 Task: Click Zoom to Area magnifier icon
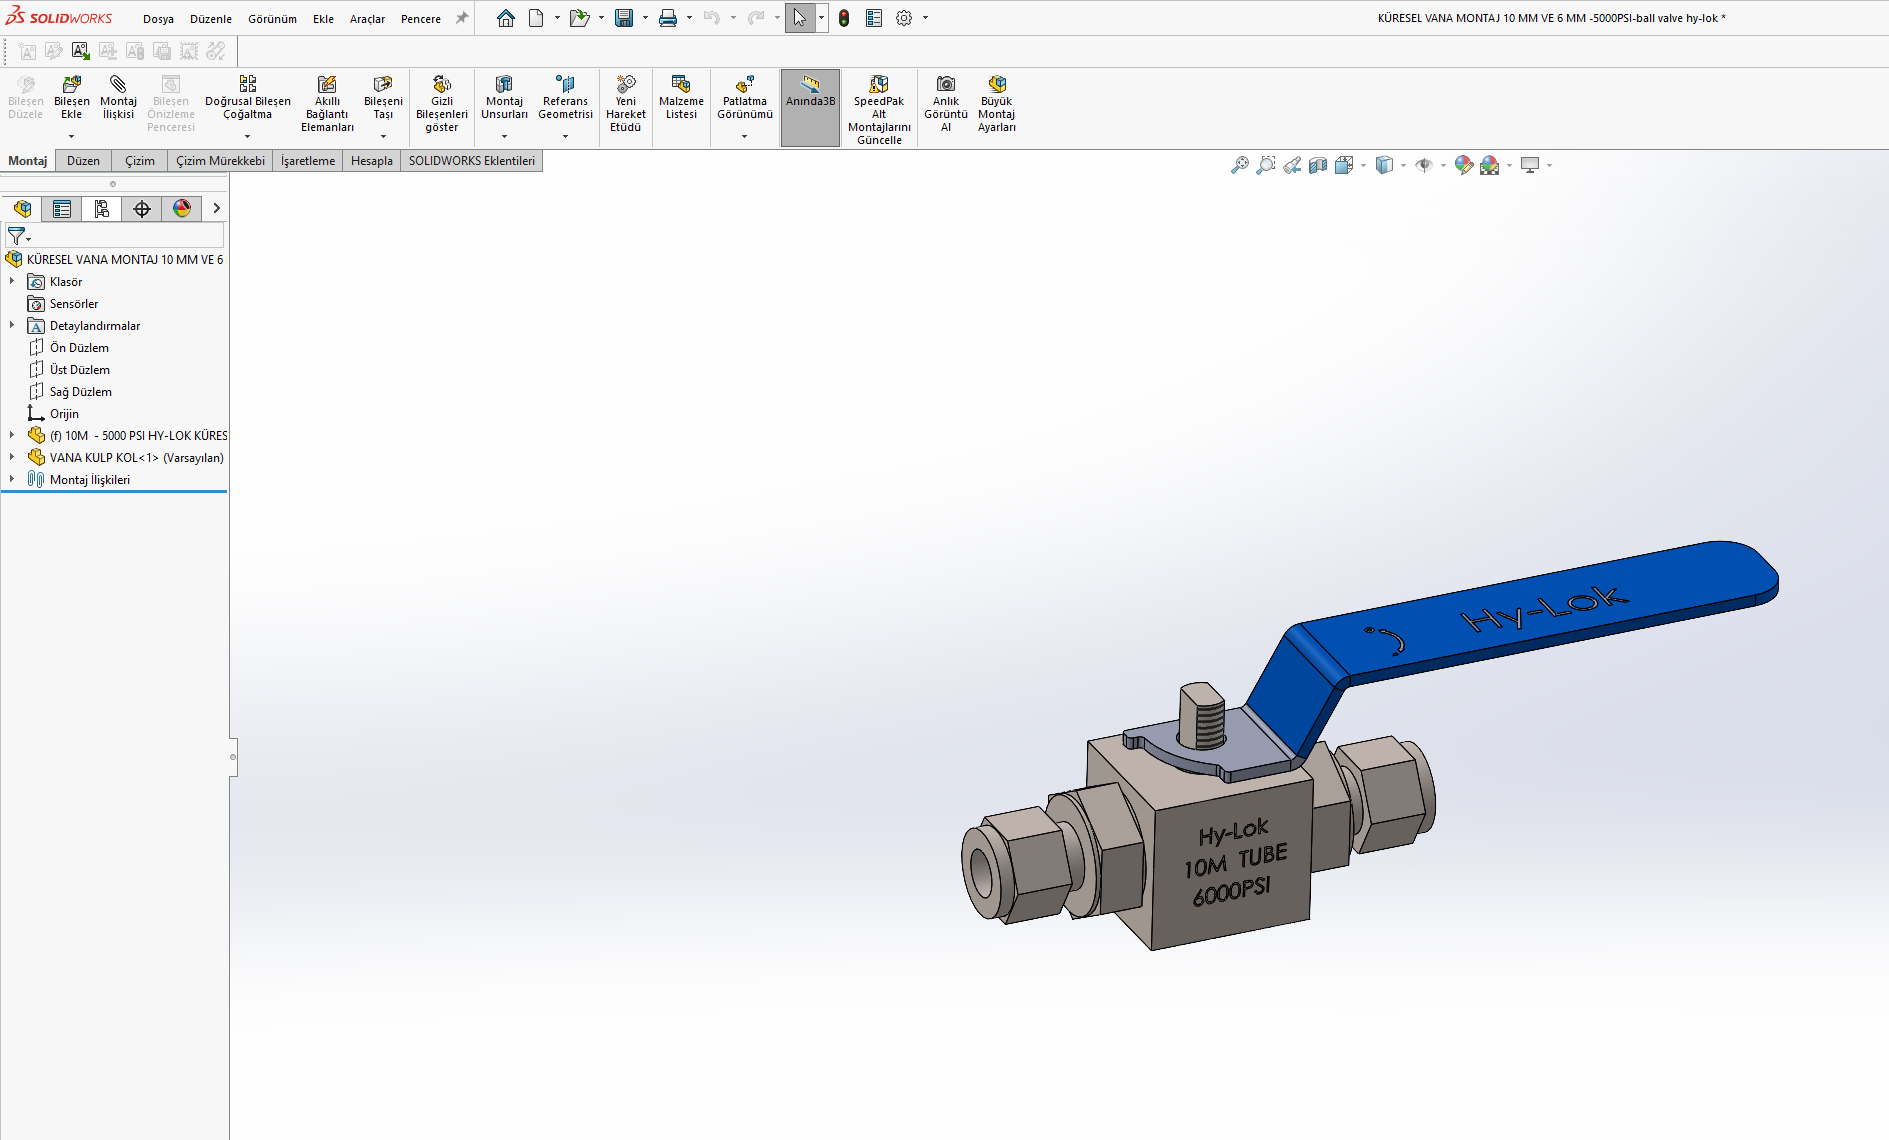pyautogui.click(x=1266, y=165)
